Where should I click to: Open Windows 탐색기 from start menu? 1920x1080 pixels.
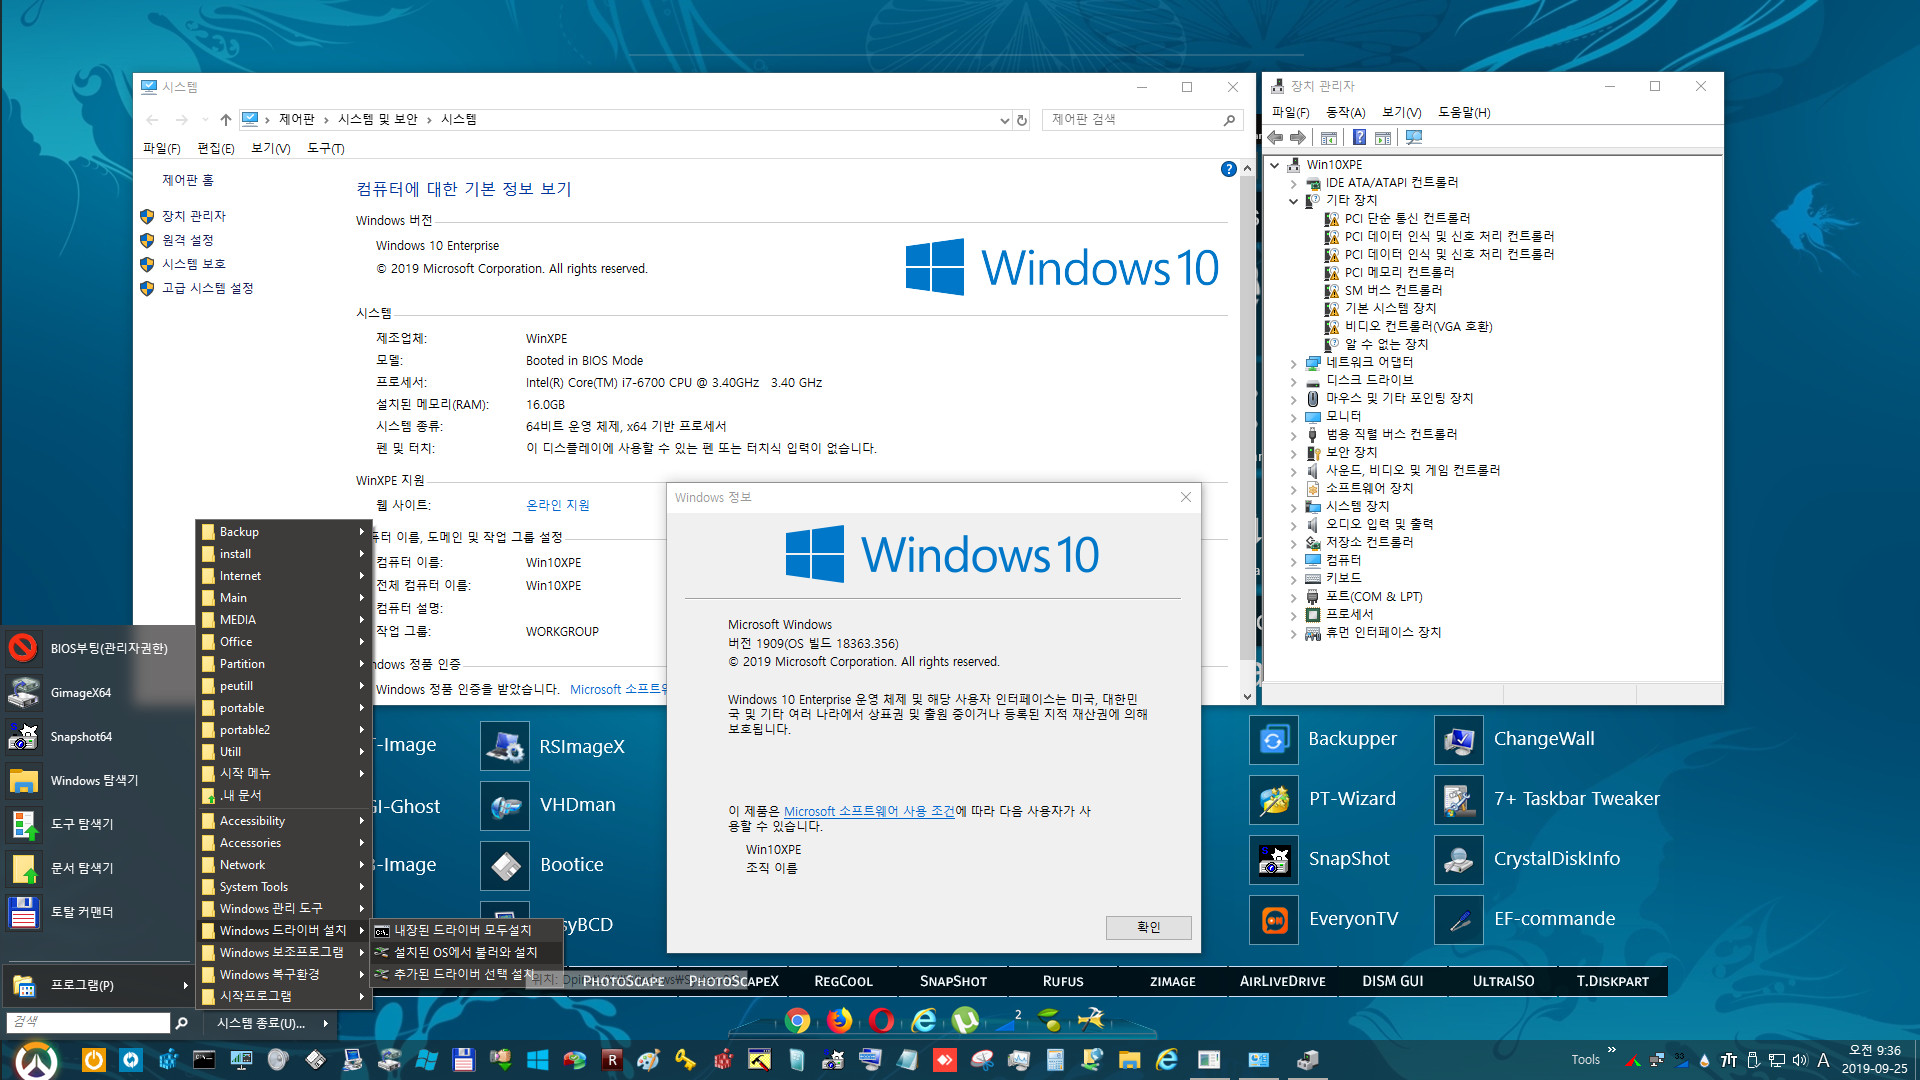point(98,780)
